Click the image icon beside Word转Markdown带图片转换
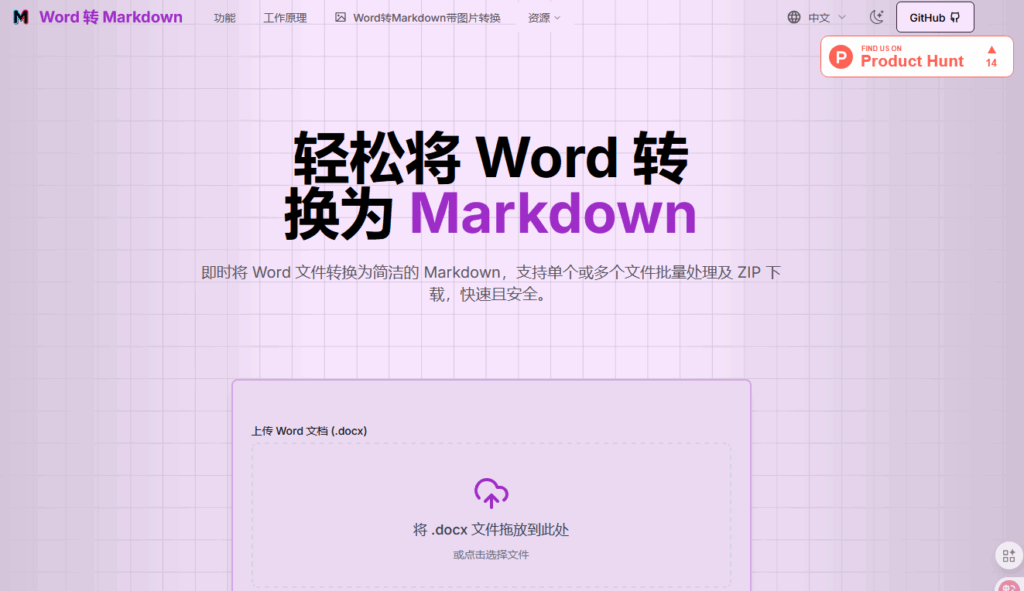This screenshot has width=1024, height=591. point(340,17)
